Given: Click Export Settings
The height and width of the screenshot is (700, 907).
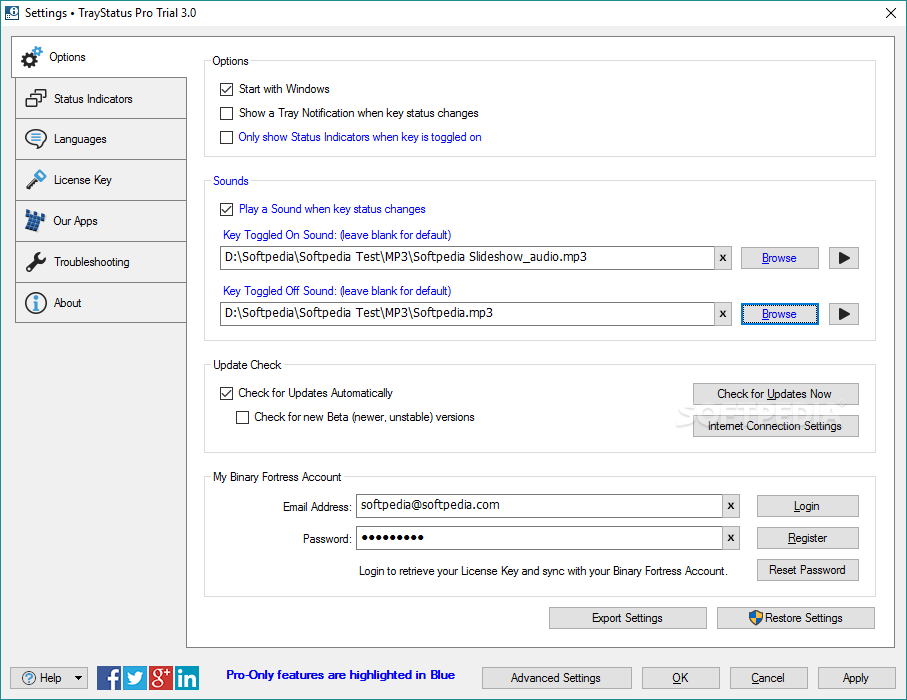Looking at the screenshot, I should tap(627, 618).
